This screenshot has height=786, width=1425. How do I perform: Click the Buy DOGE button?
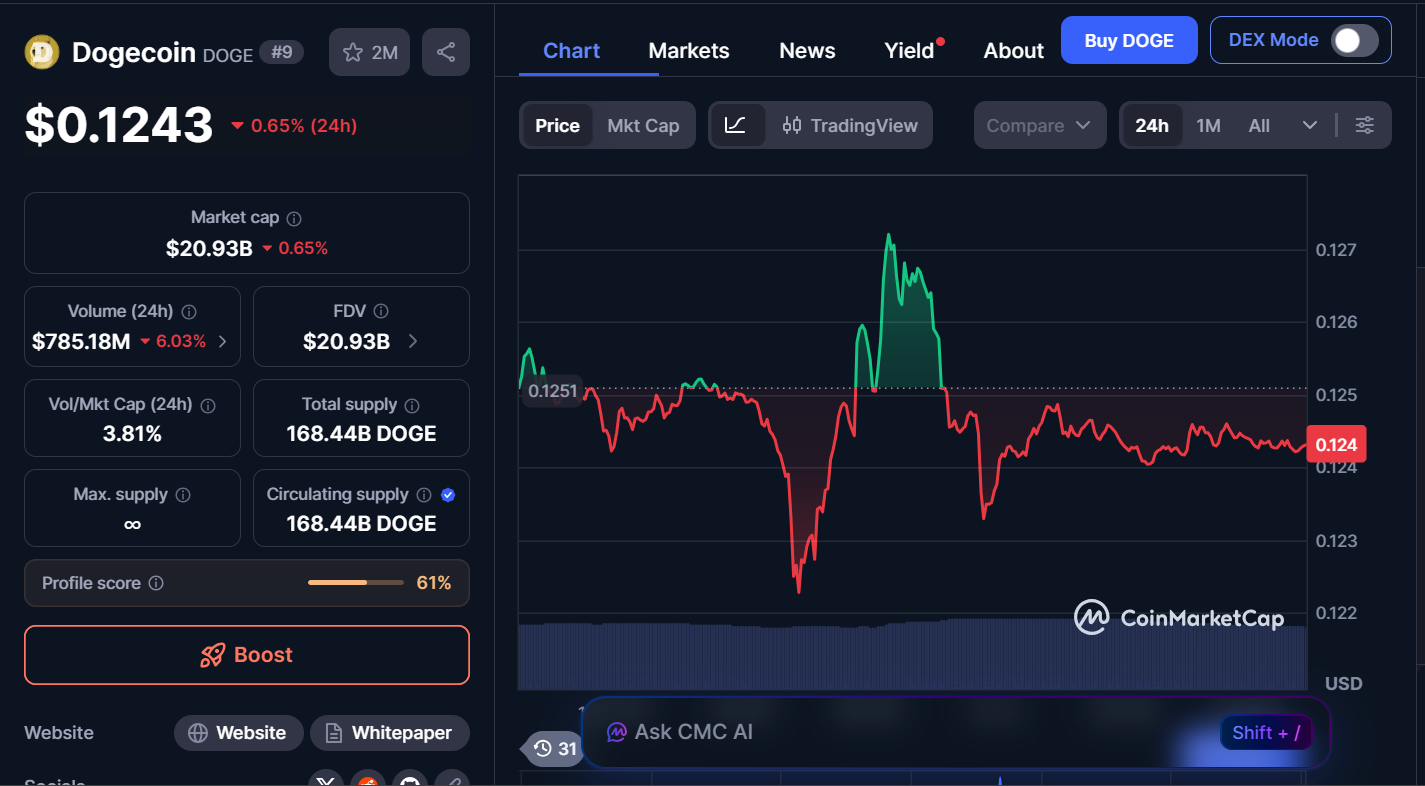(x=1129, y=40)
